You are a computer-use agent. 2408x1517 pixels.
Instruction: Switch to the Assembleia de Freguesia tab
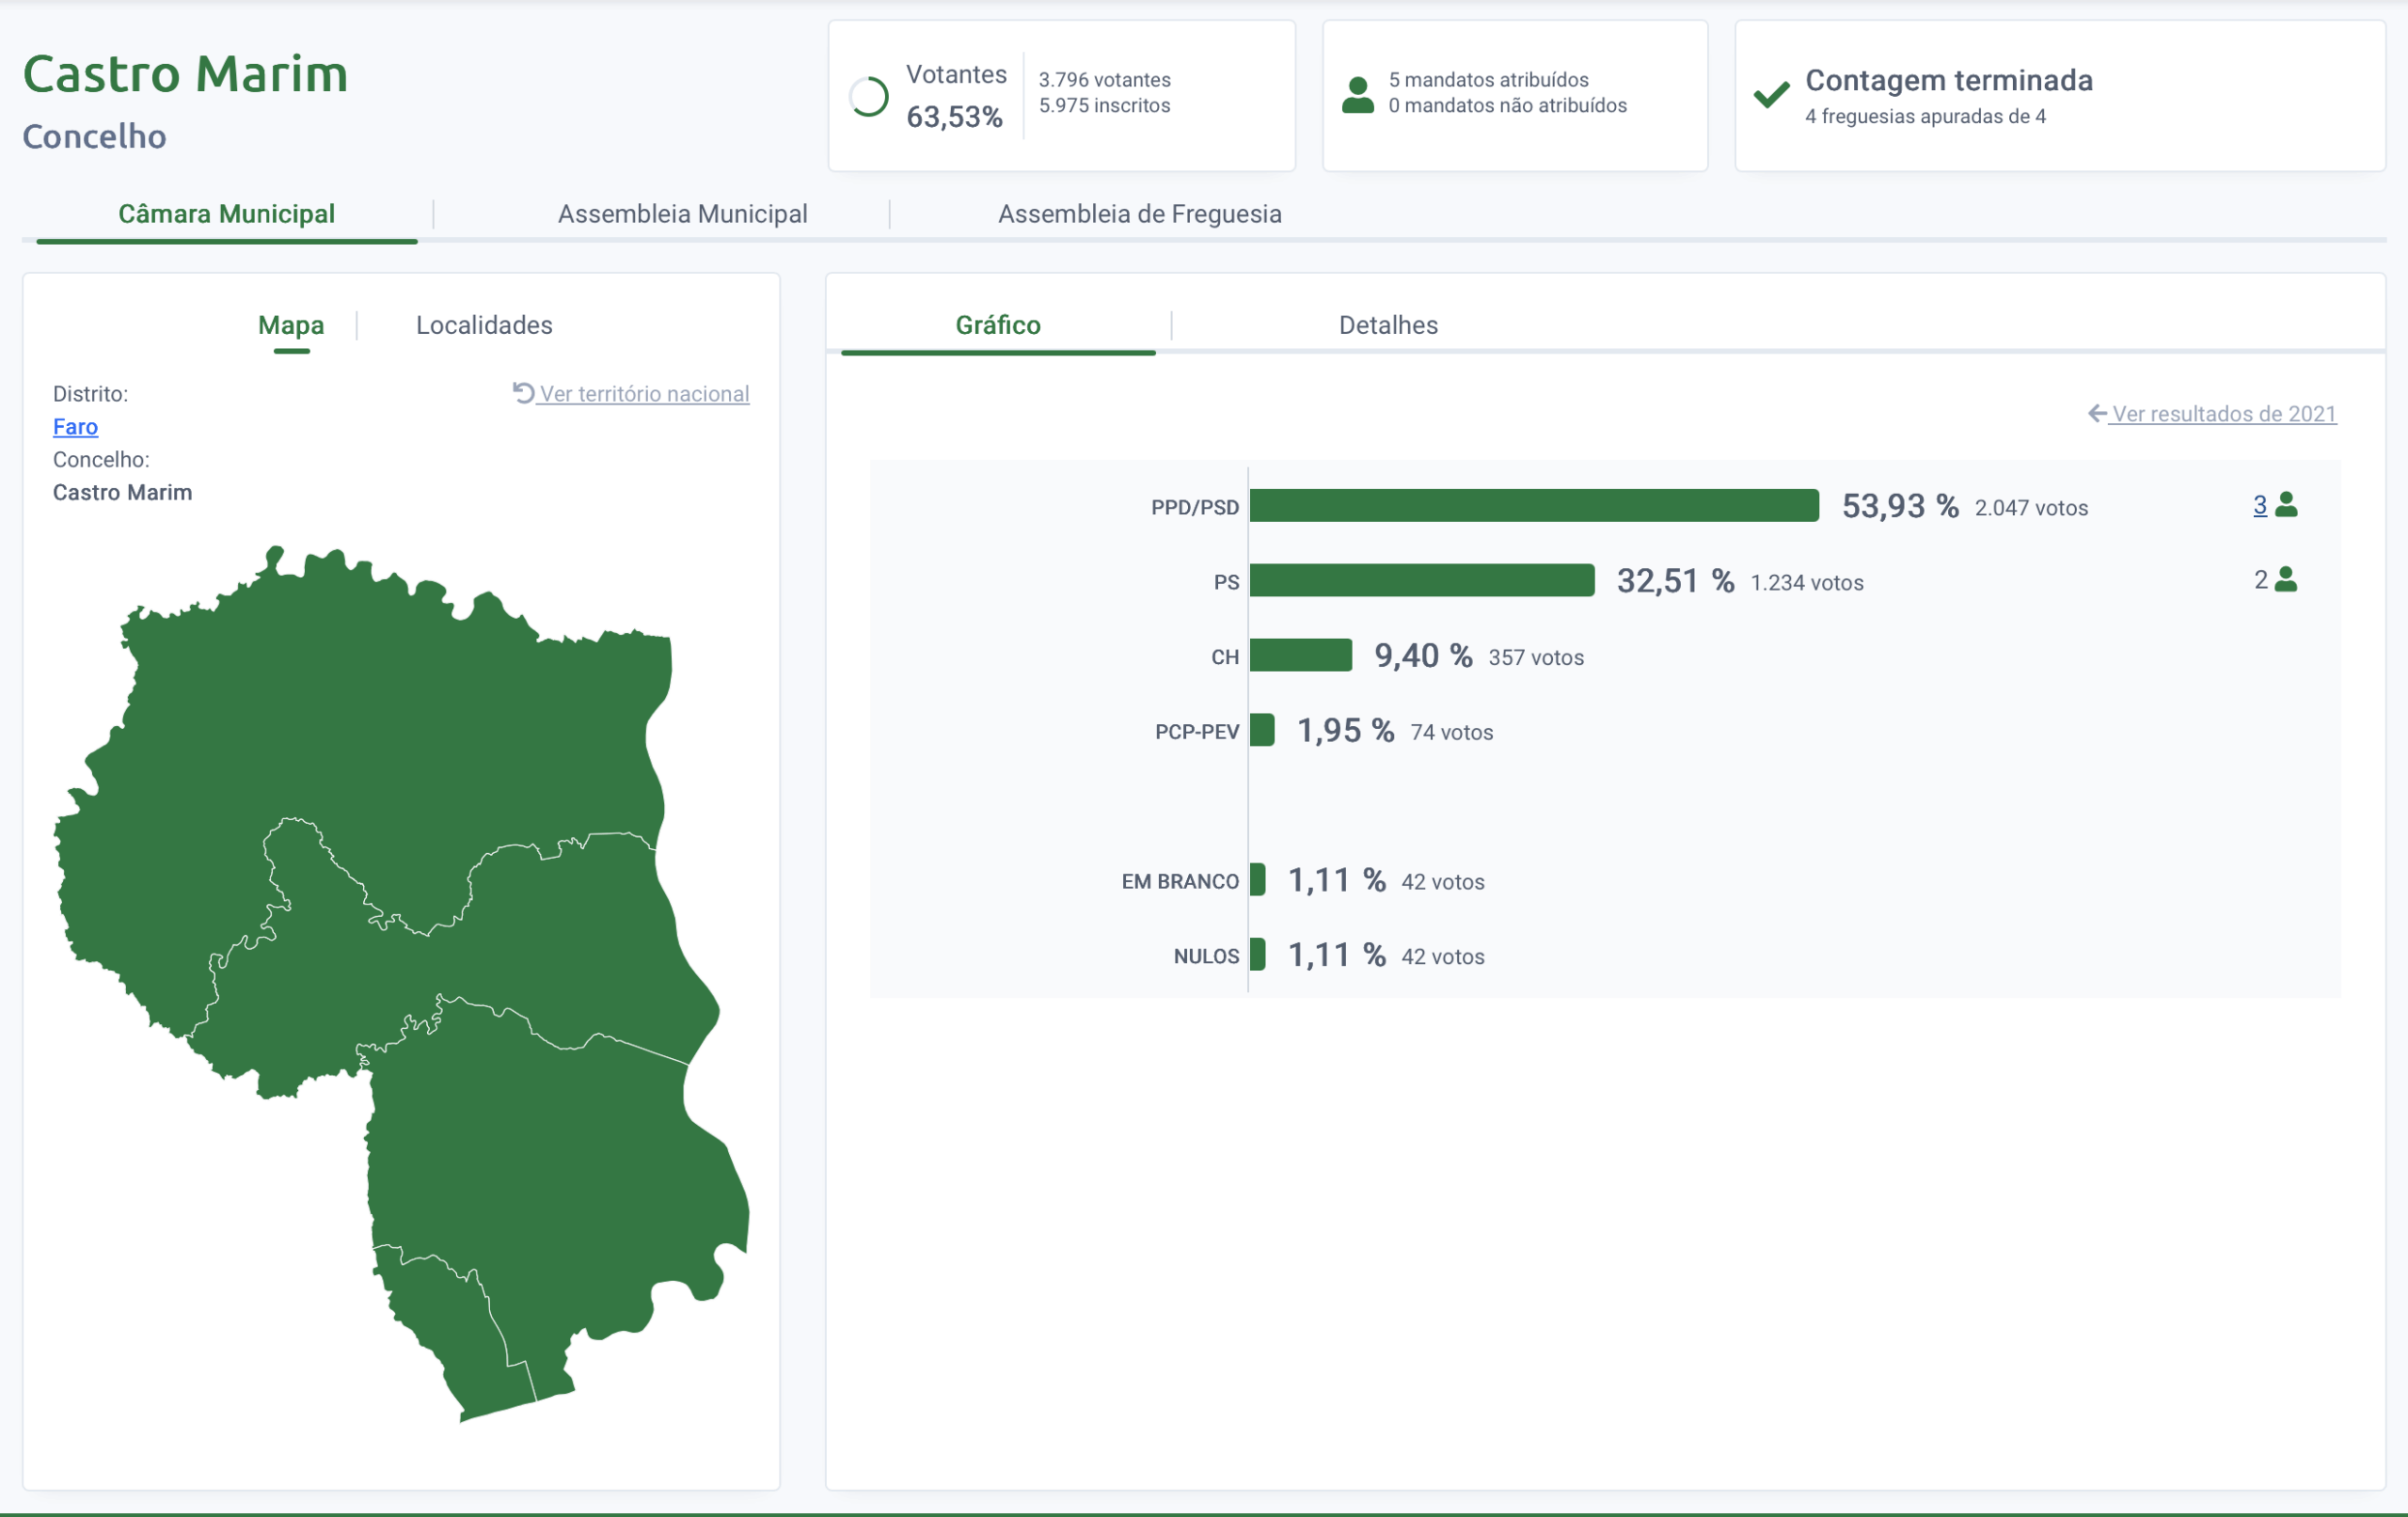1139,214
